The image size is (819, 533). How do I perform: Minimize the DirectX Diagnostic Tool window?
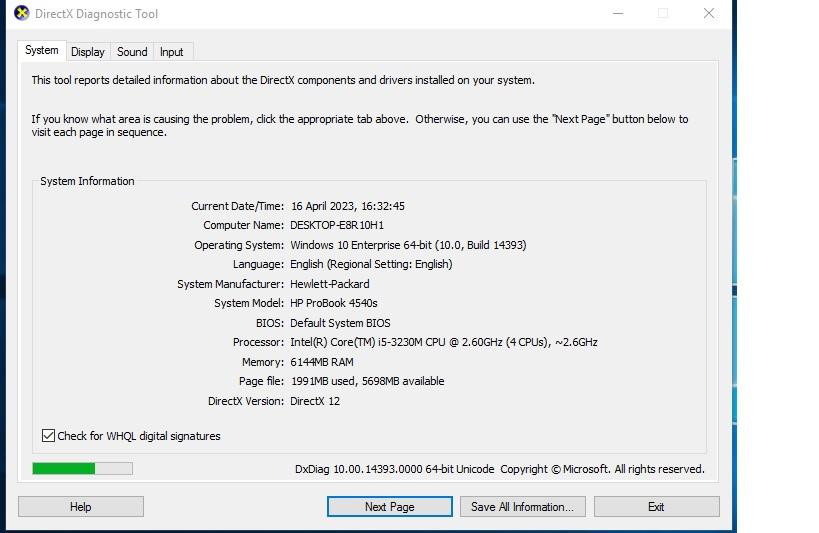point(618,13)
